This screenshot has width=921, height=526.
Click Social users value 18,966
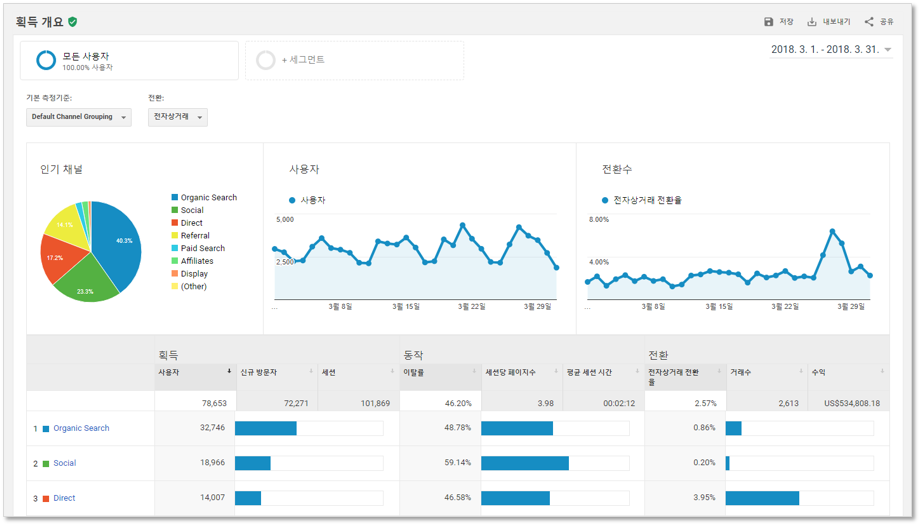(x=213, y=463)
